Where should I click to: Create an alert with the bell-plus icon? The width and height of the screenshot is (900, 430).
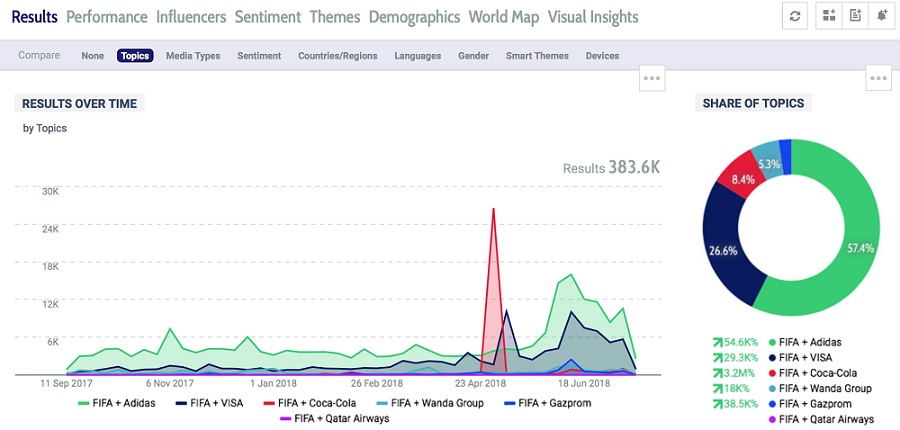pos(882,16)
